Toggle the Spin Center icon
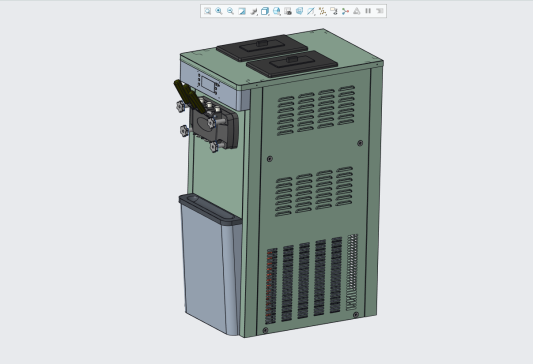533x364 pixels. tap(345, 11)
